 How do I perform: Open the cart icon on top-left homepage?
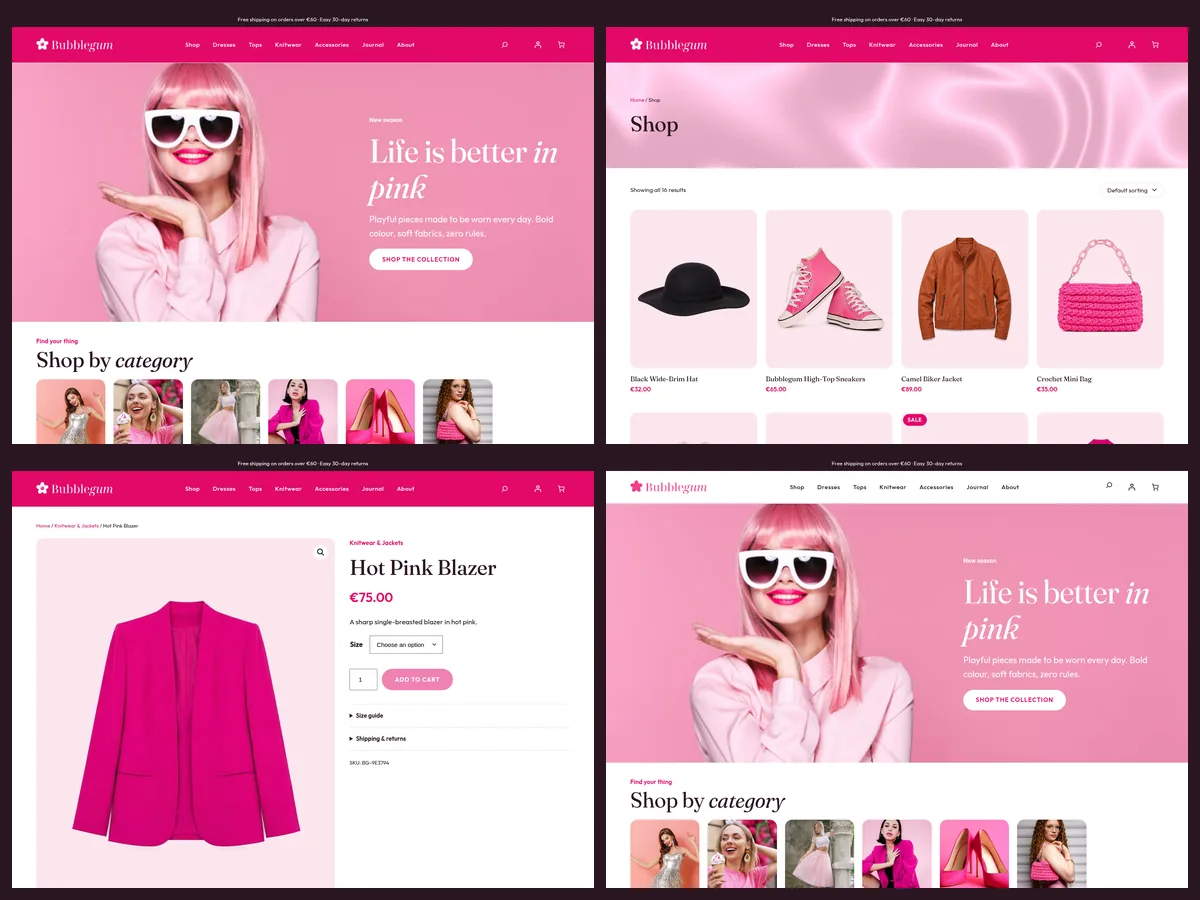tap(561, 44)
